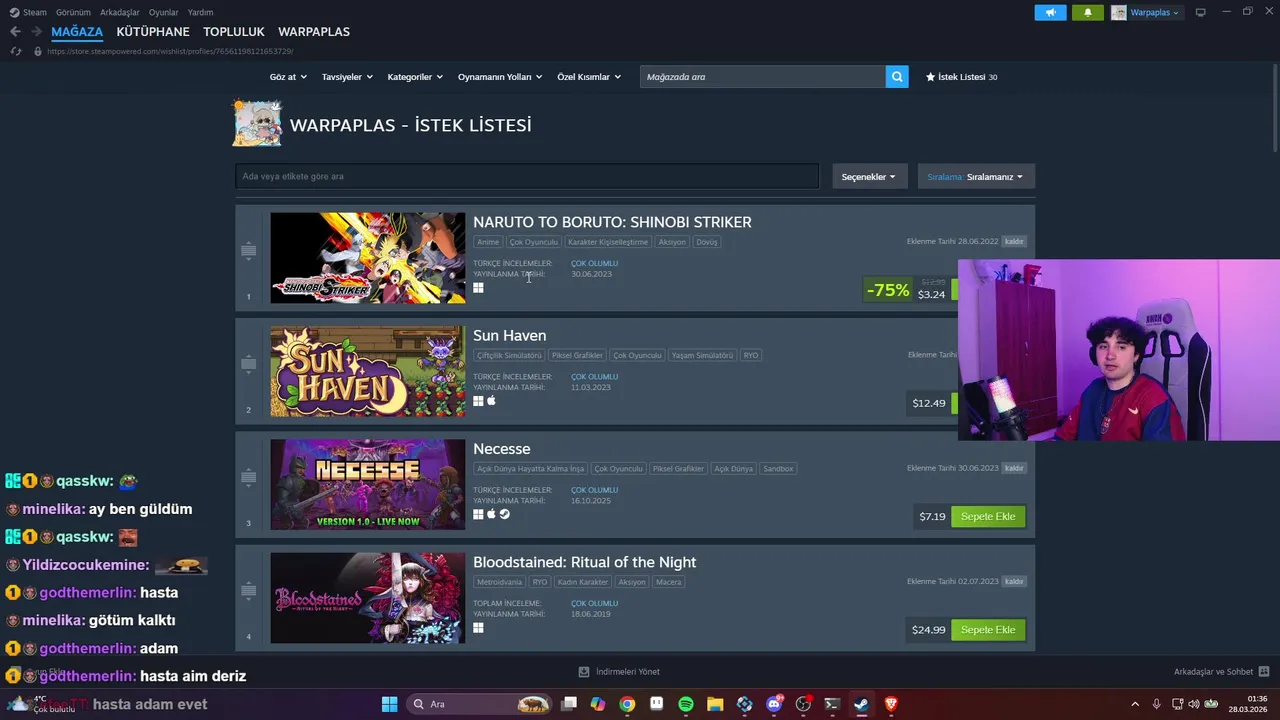The image size is (1280, 720).
Task: Open the Necesse game thumbnail
Action: pos(368,485)
